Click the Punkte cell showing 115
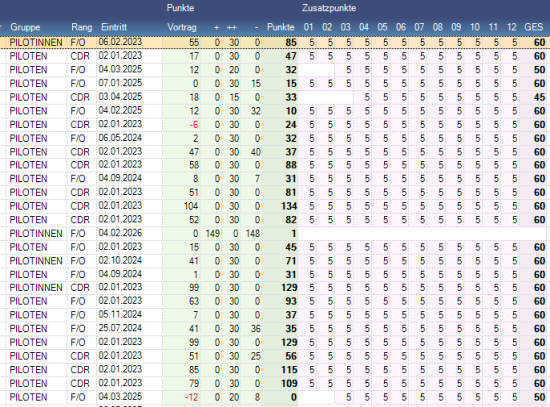Viewport: 550px width, 407px height. (281, 370)
